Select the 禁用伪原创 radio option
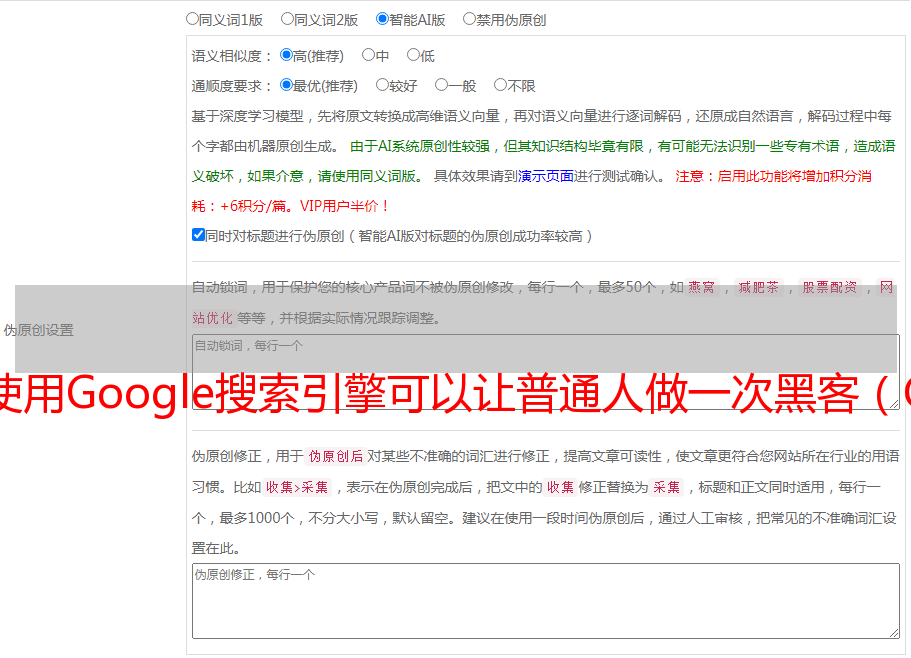This screenshot has height=658, width=911. click(x=469, y=19)
